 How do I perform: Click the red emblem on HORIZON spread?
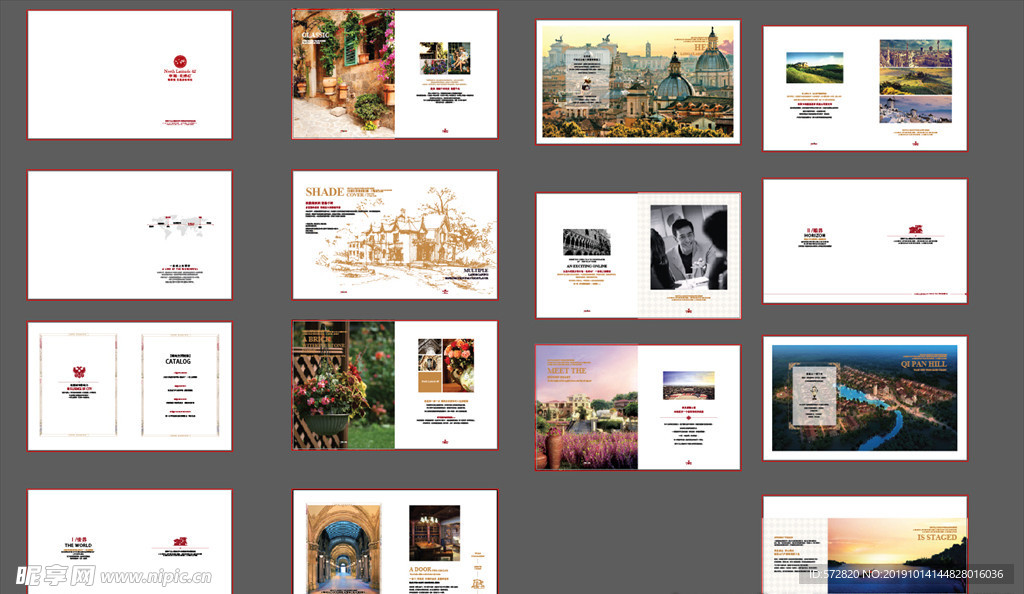coord(914,231)
